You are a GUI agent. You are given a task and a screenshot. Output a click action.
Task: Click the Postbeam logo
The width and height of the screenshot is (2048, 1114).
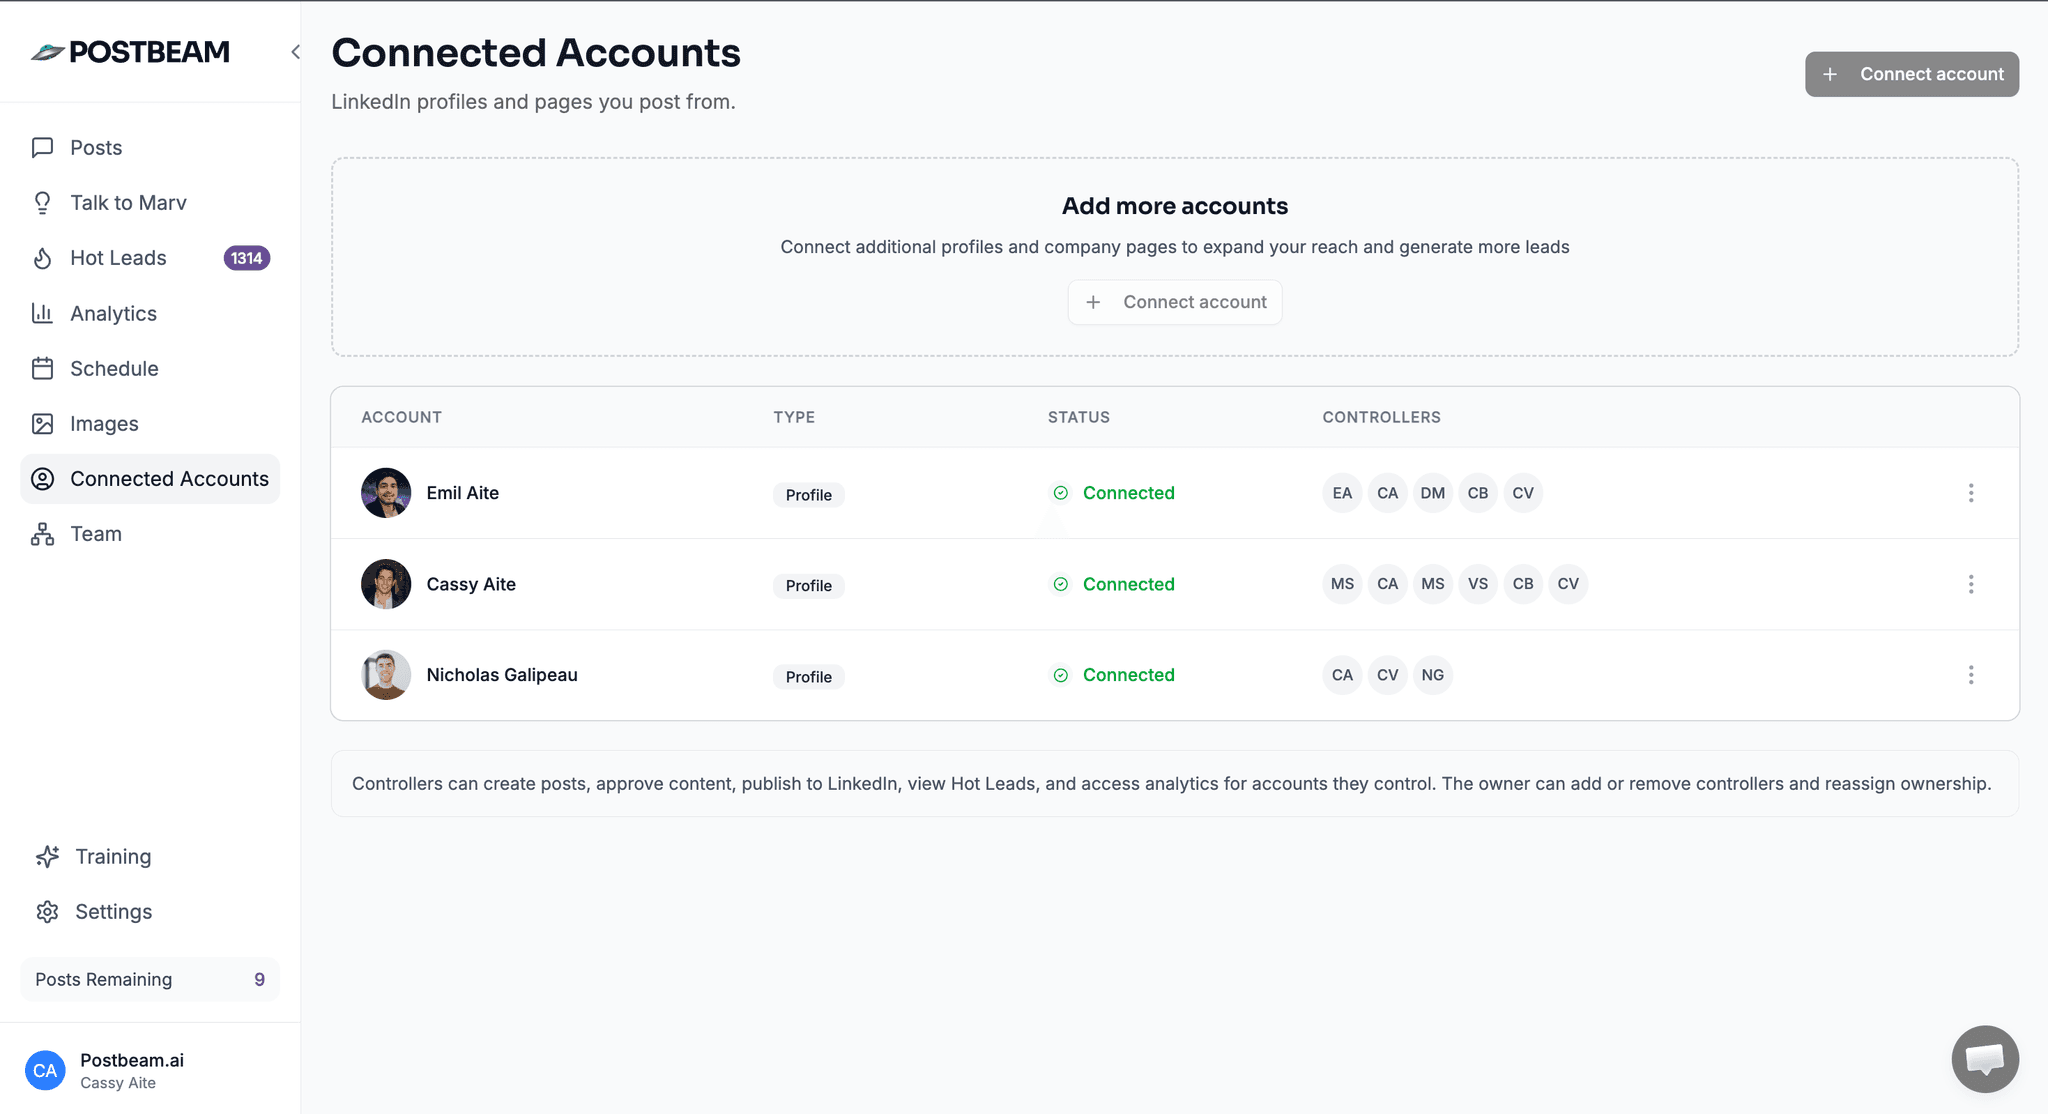pos(130,51)
